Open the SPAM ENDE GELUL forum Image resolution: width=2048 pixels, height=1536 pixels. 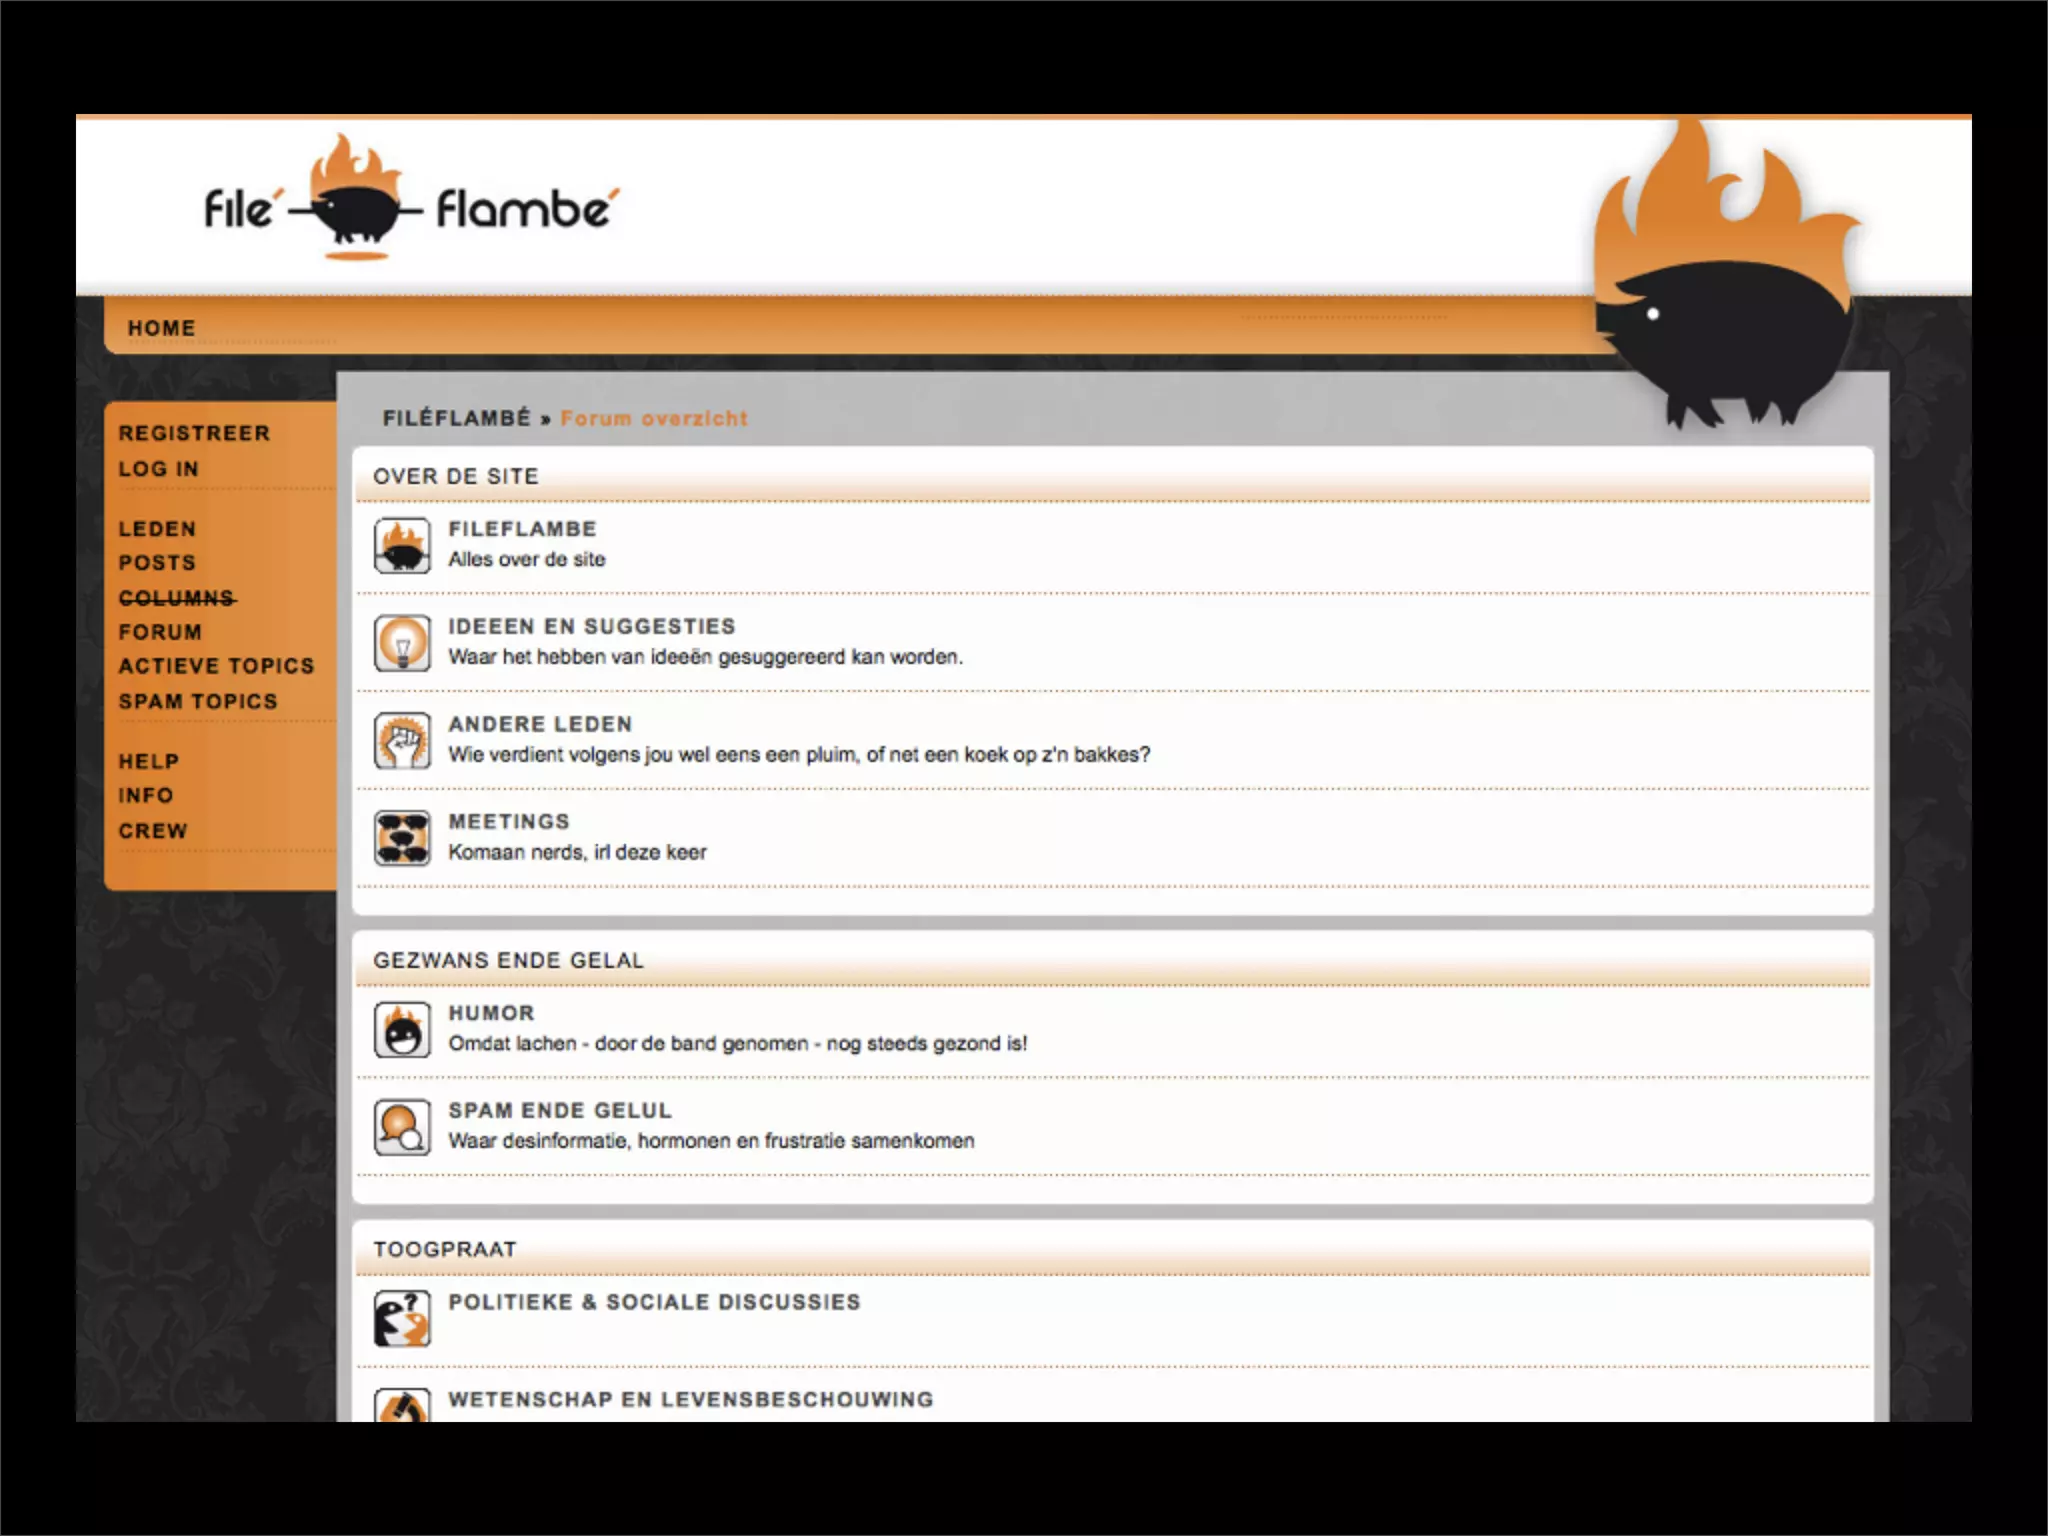click(560, 1111)
